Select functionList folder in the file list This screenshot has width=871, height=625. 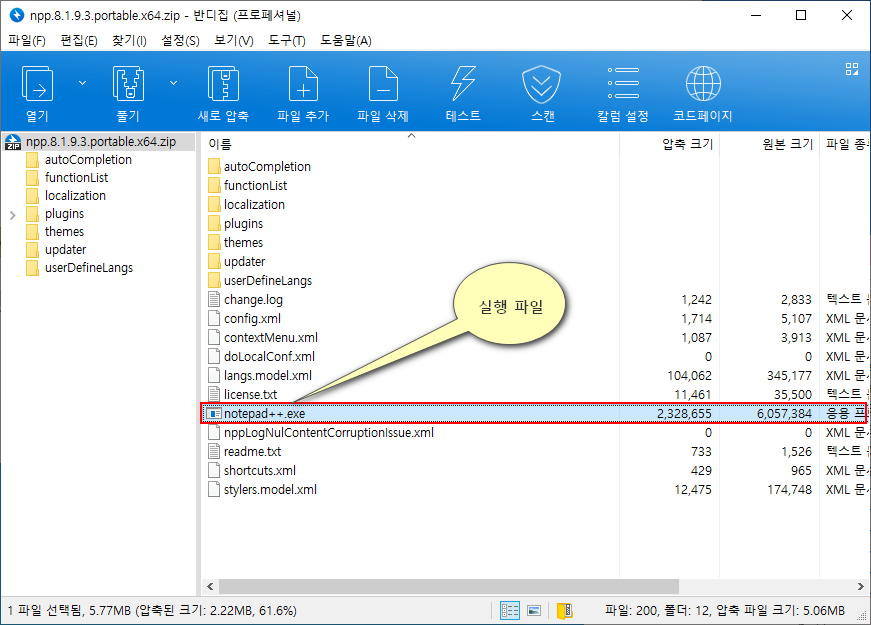pos(256,186)
